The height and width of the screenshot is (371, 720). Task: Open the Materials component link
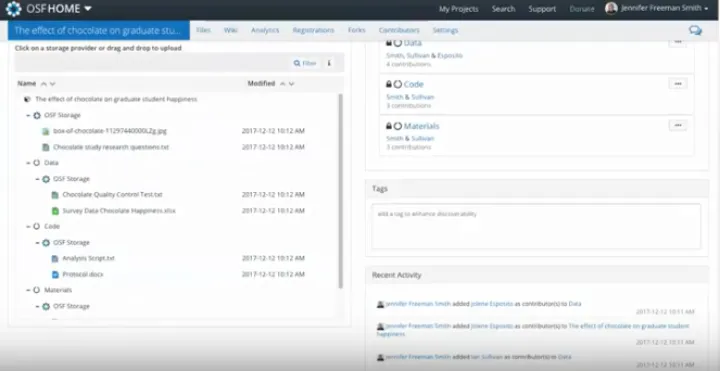click(x=422, y=126)
